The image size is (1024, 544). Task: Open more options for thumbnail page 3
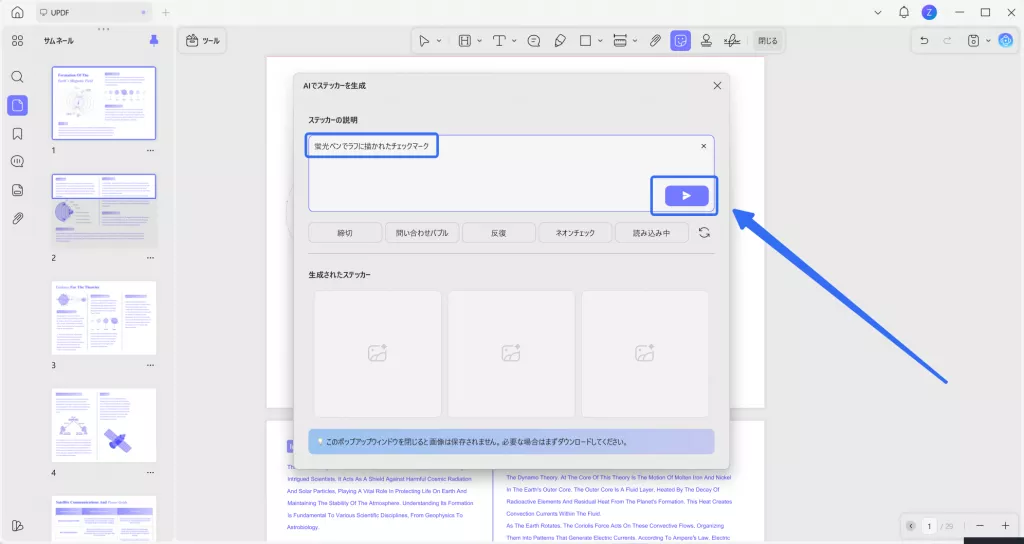(150, 366)
